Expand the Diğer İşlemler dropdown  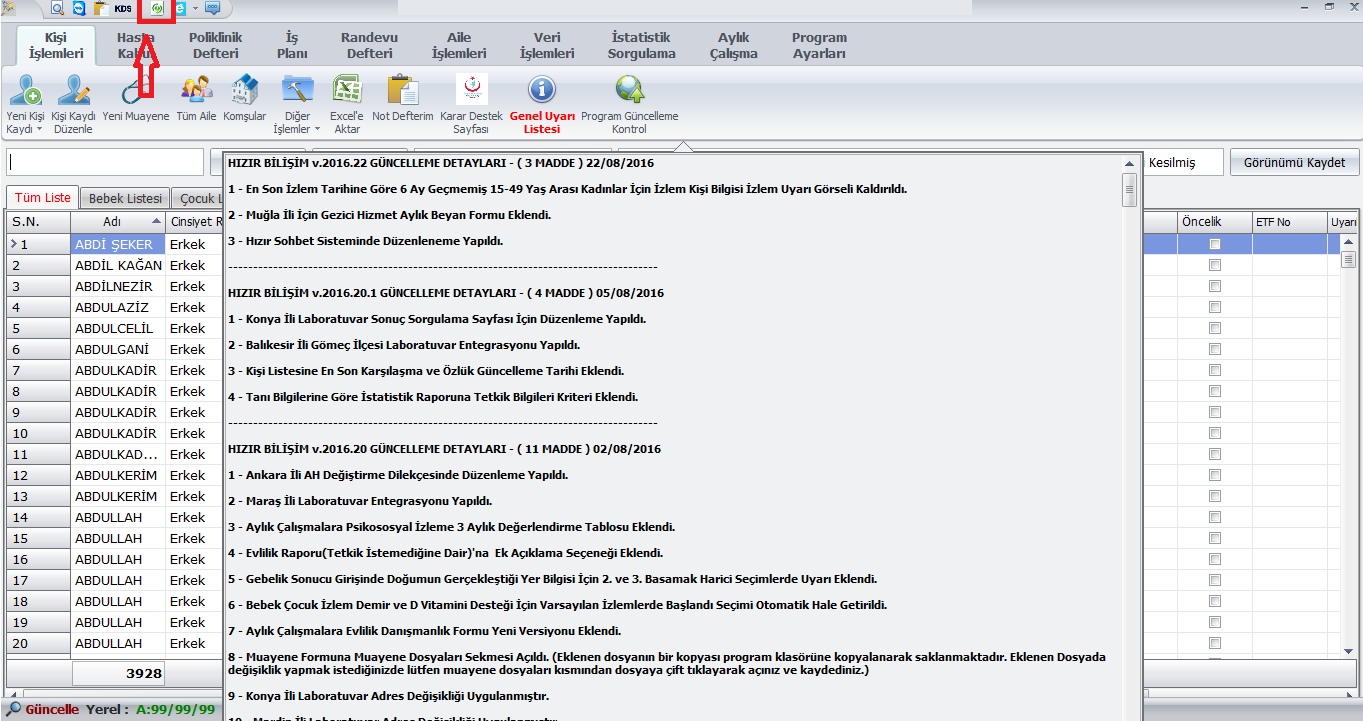[317, 129]
